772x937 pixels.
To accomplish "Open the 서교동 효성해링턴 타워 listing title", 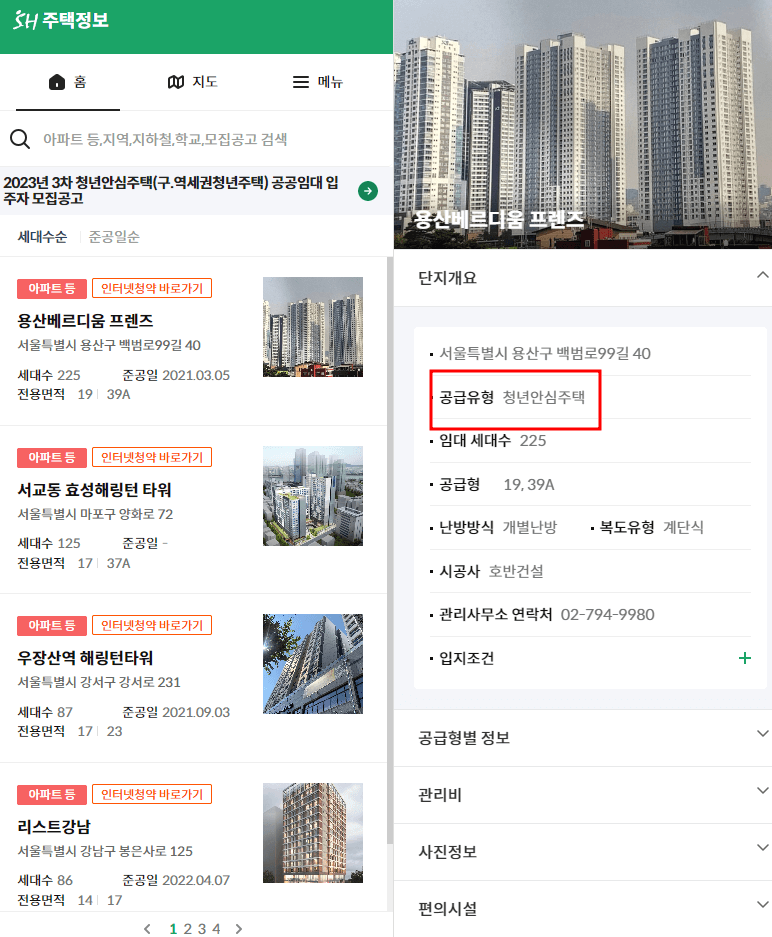I will click(94, 490).
